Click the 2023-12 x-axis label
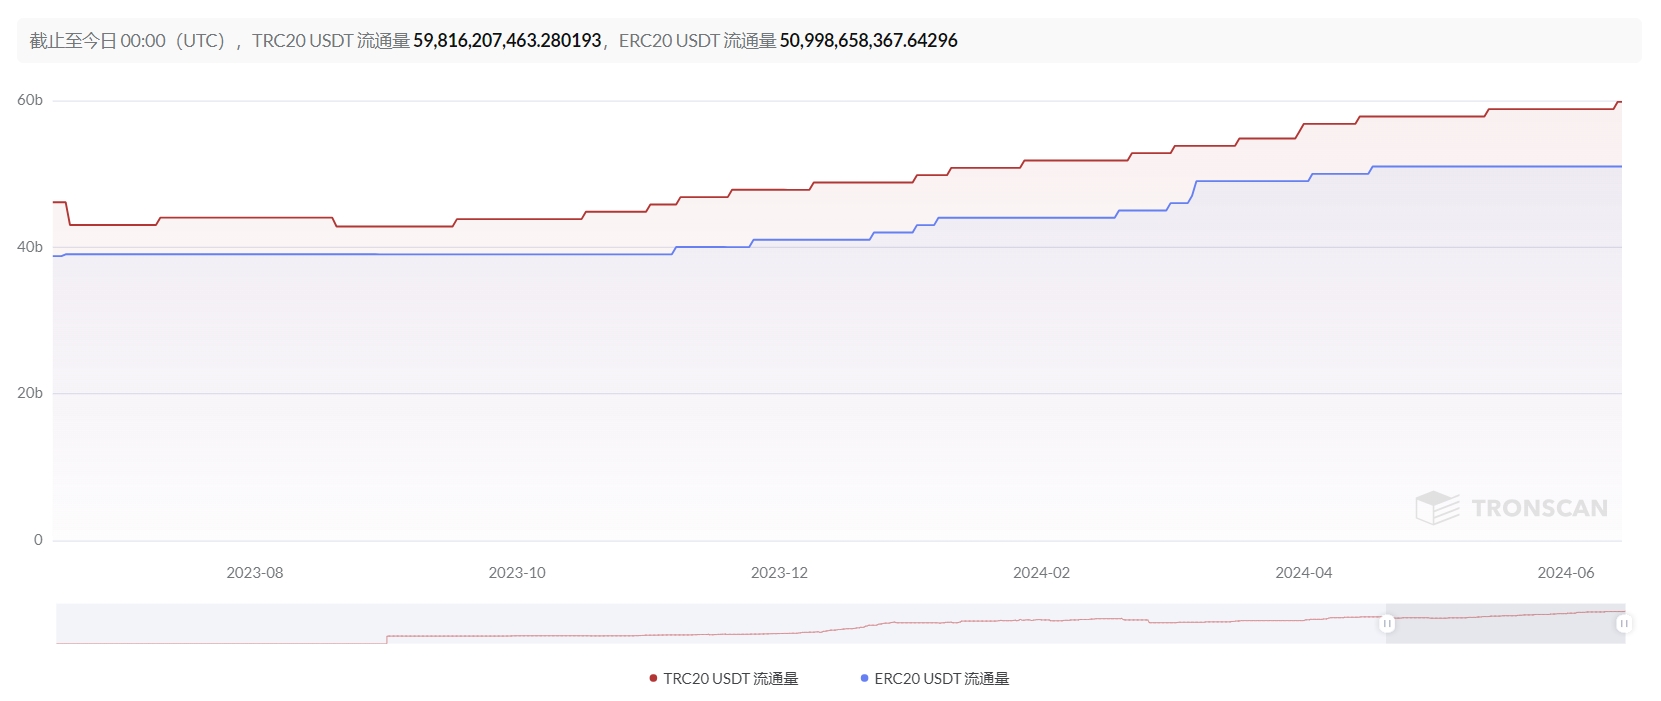The height and width of the screenshot is (701, 1661). pos(779,573)
